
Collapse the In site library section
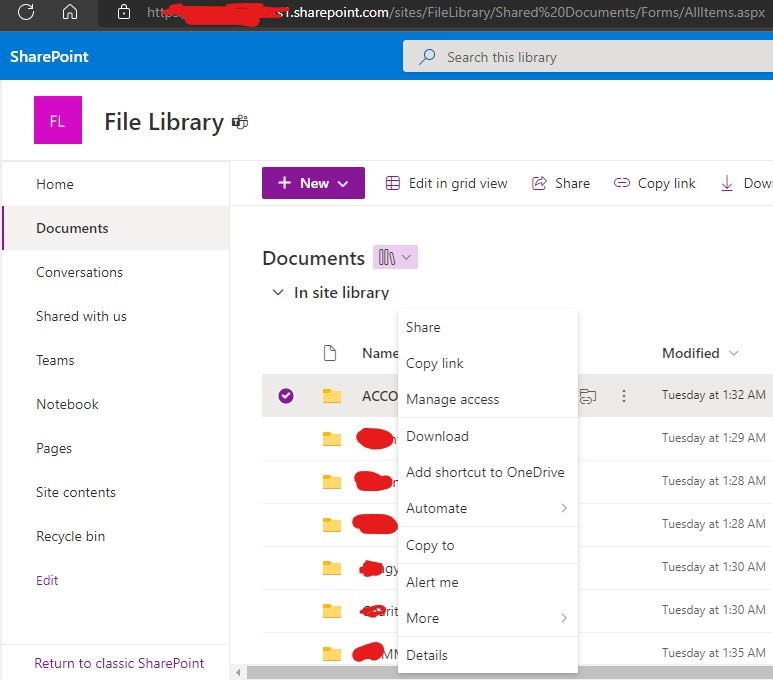coord(278,292)
